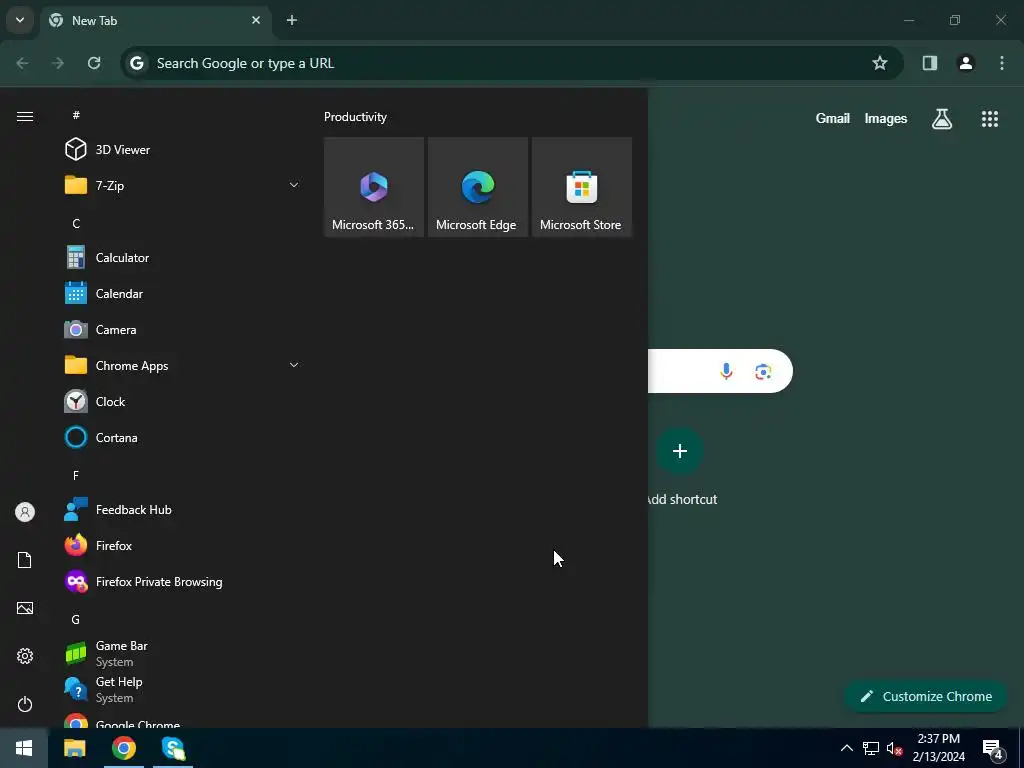
Task: Open the network status tray icon
Action: pyautogui.click(x=871, y=748)
